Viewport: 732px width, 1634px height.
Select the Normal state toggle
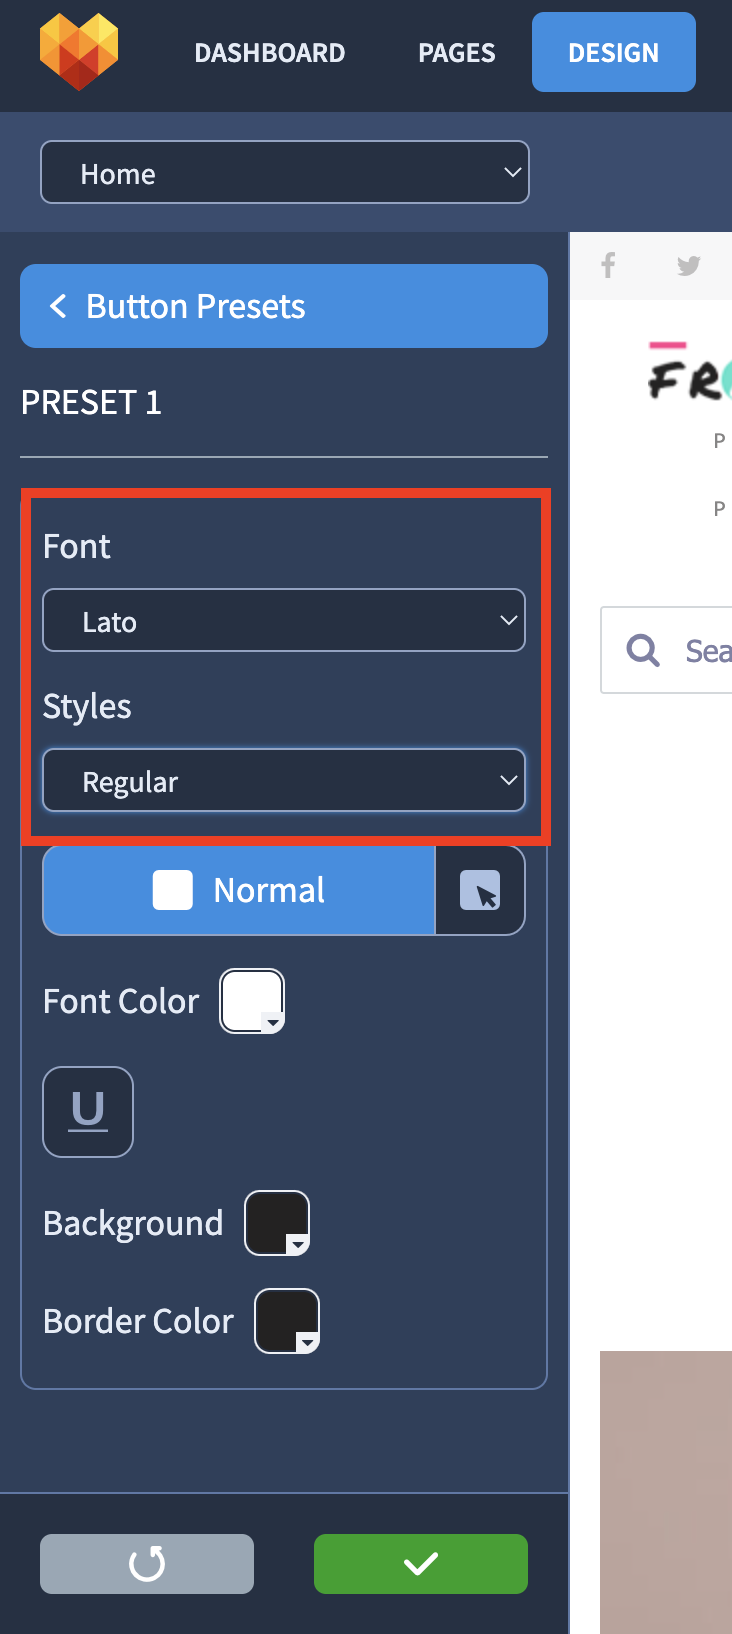click(x=239, y=891)
